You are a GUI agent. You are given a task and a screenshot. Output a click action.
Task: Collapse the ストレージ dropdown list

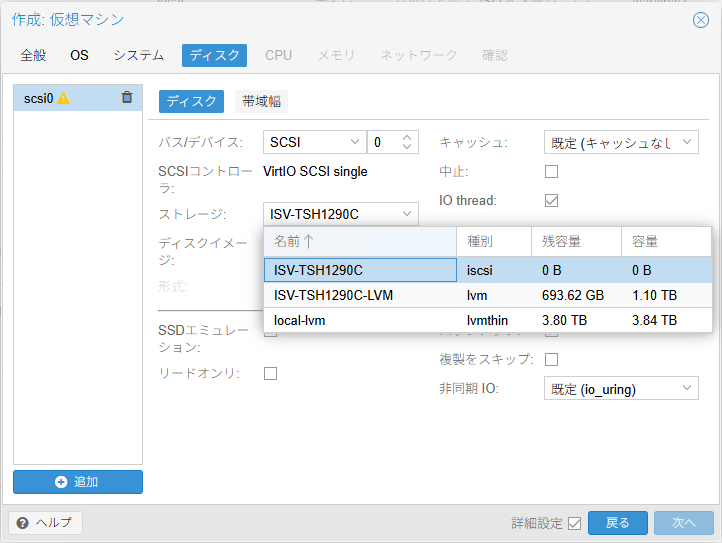pyautogui.click(x=407, y=214)
